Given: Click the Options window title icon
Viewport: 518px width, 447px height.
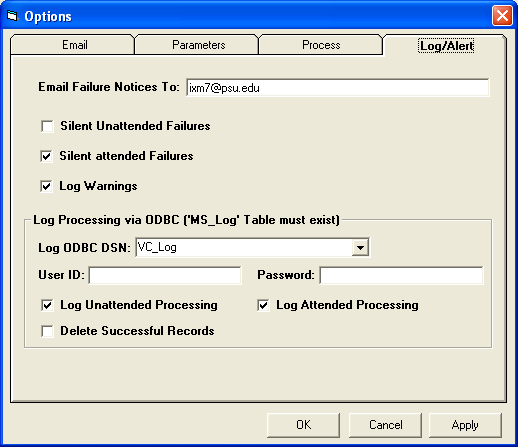Looking at the screenshot, I should pos(12,16).
